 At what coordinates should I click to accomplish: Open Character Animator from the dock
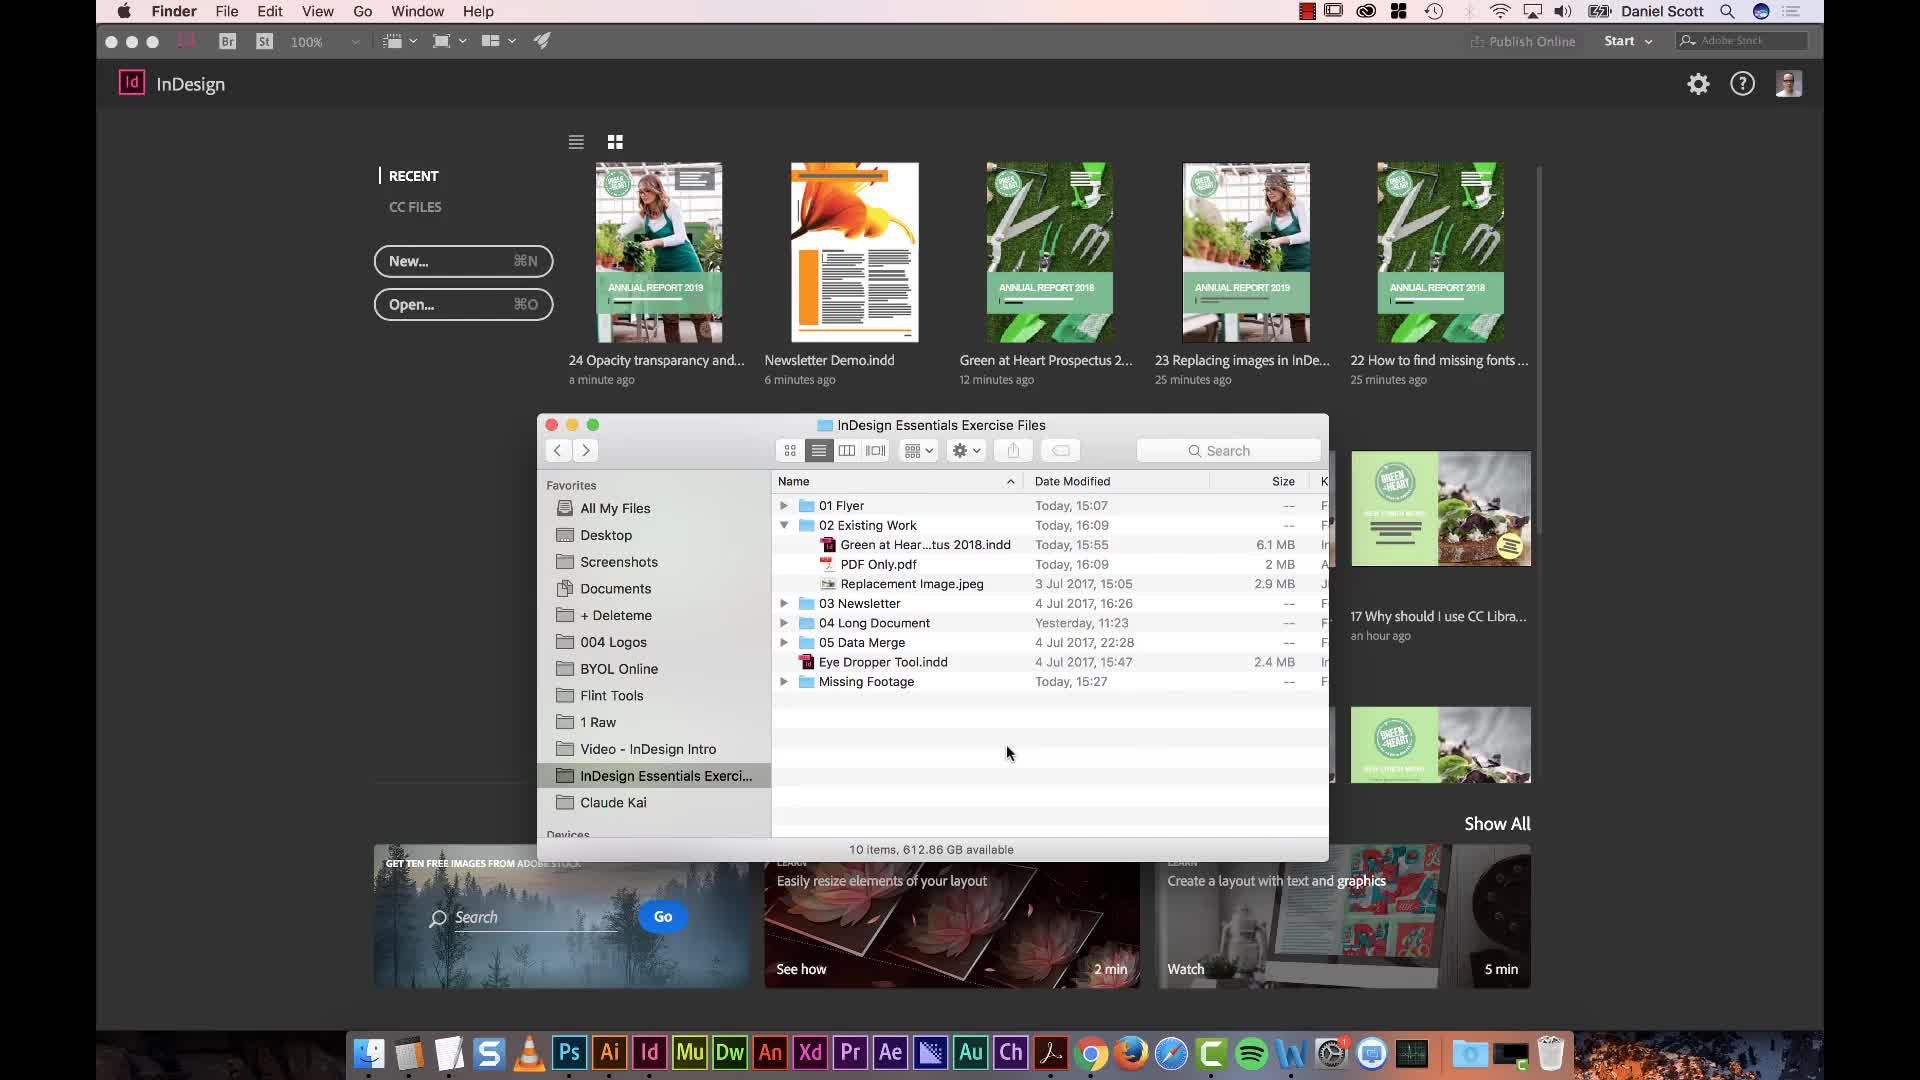(x=1011, y=1053)
